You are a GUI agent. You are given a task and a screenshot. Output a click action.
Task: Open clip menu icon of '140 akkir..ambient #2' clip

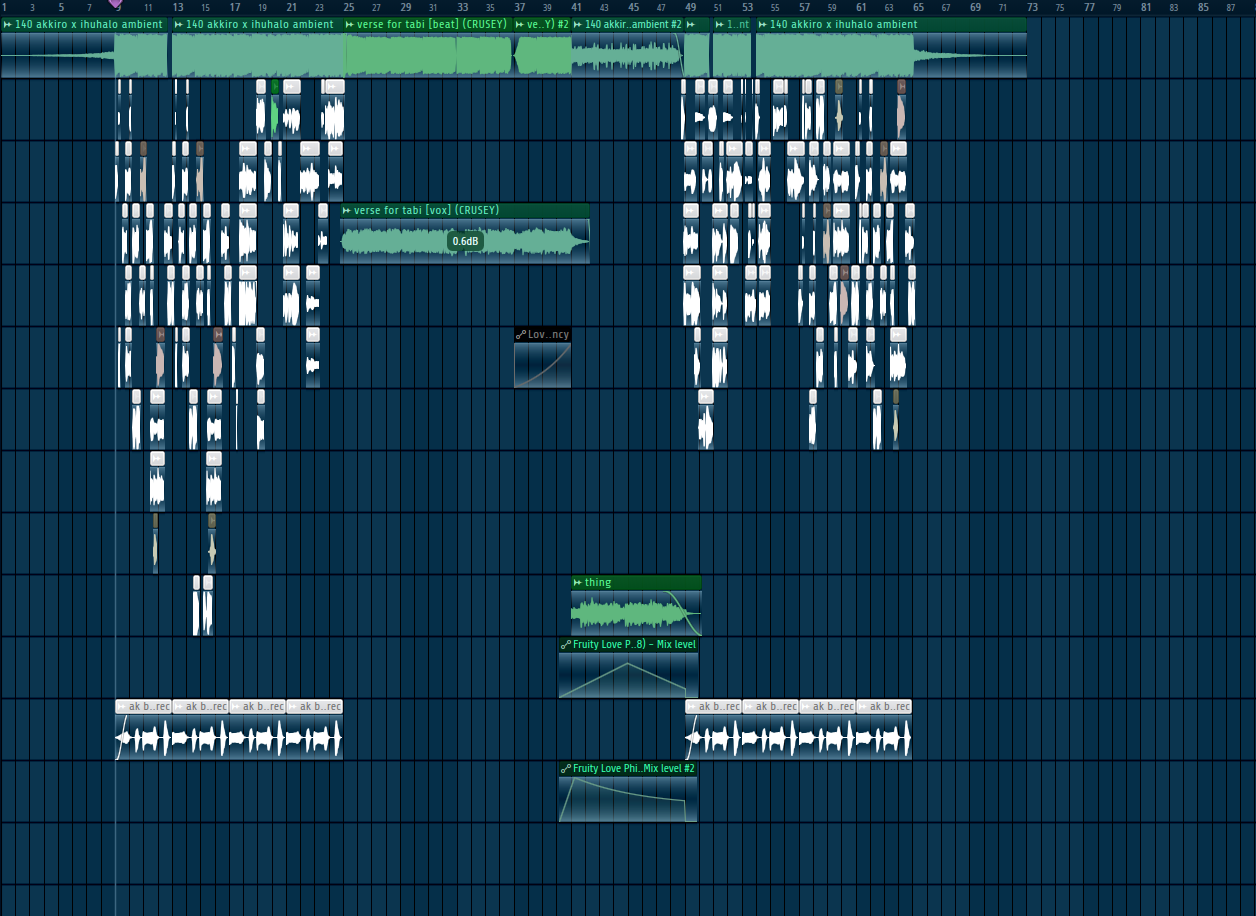(x=578, y=24)
